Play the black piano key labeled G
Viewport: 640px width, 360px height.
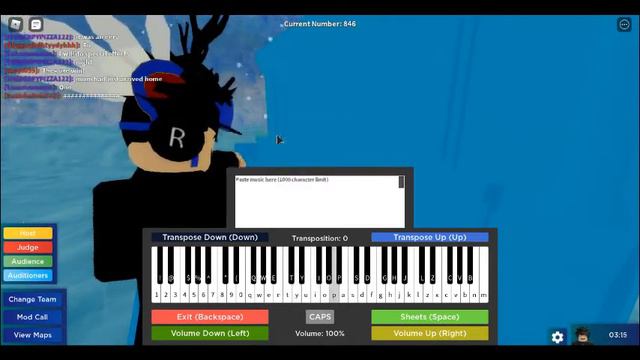[384, 265]
